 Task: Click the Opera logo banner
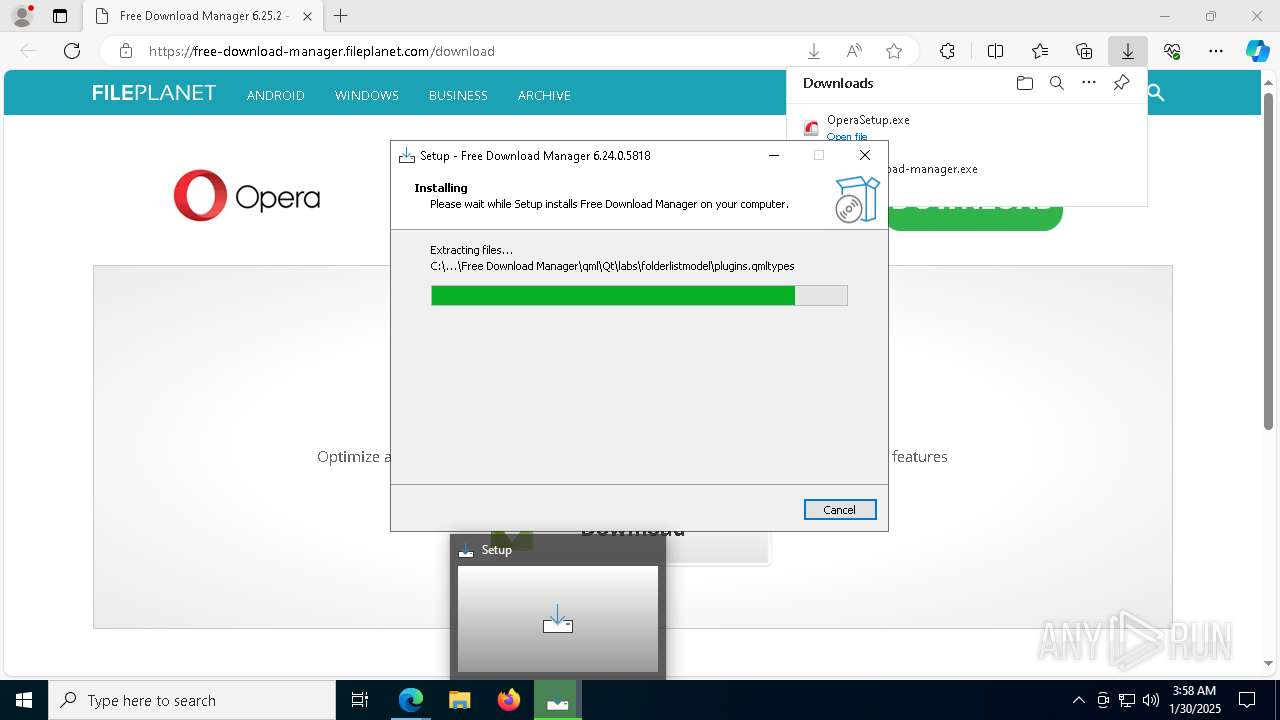click(247, 195)
